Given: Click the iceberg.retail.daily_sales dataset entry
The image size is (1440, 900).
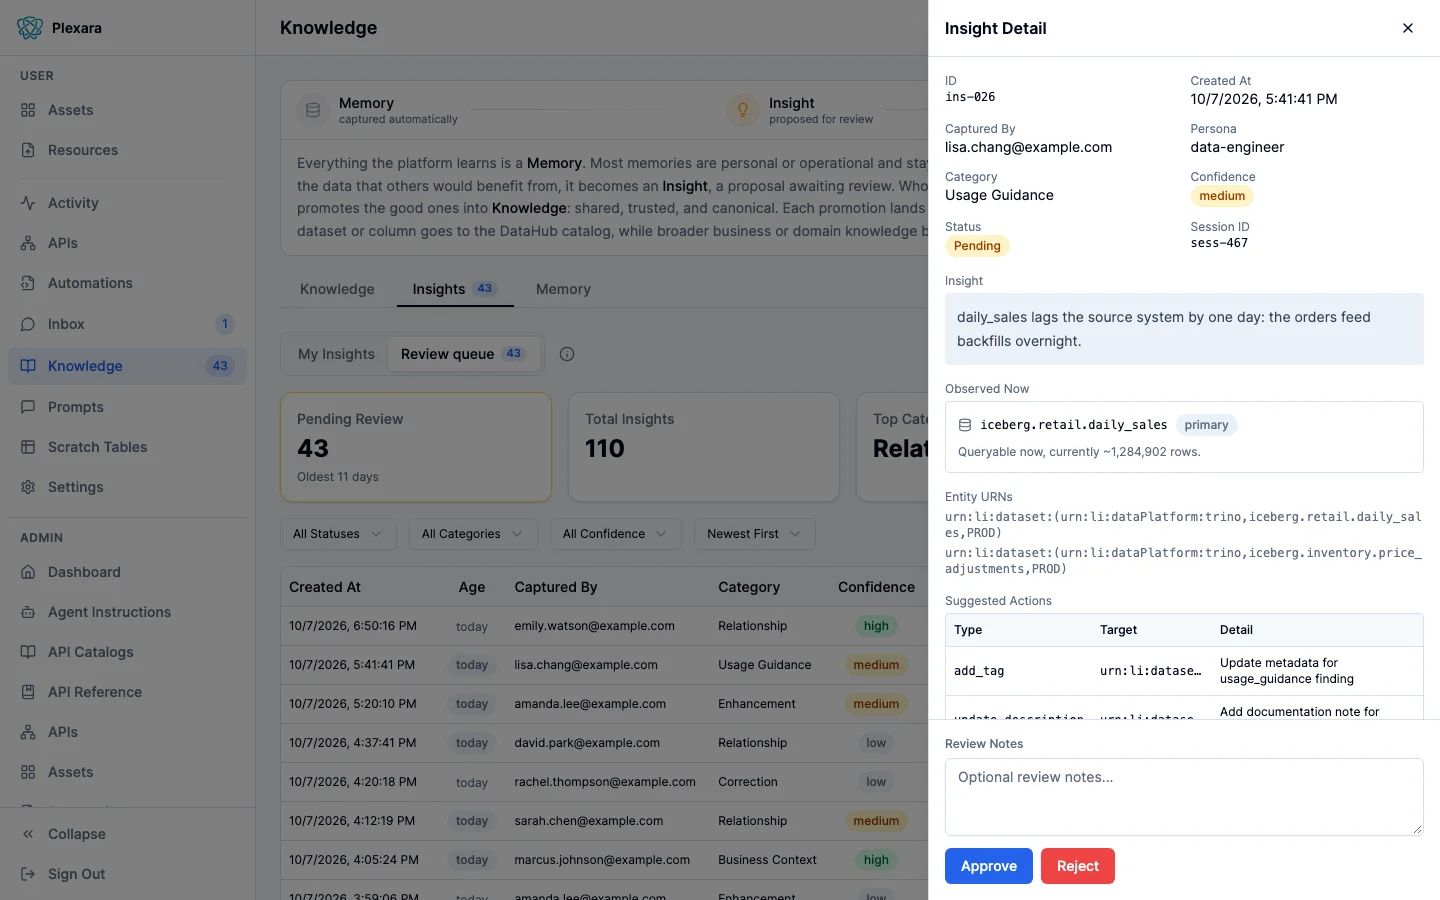Looking at the screenshot, I should [x=1184, y=437].
